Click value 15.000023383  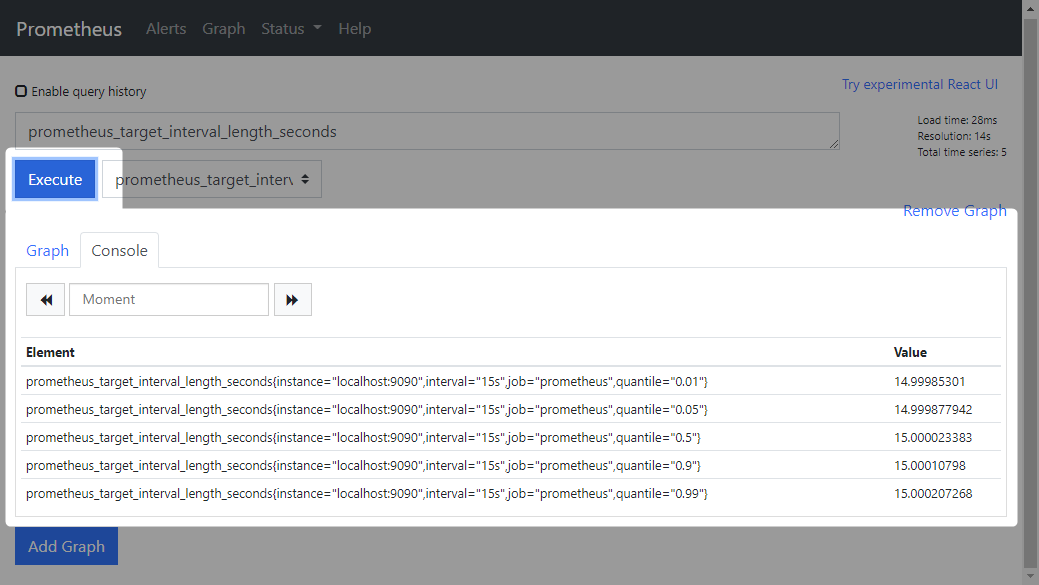click(933, 437)
